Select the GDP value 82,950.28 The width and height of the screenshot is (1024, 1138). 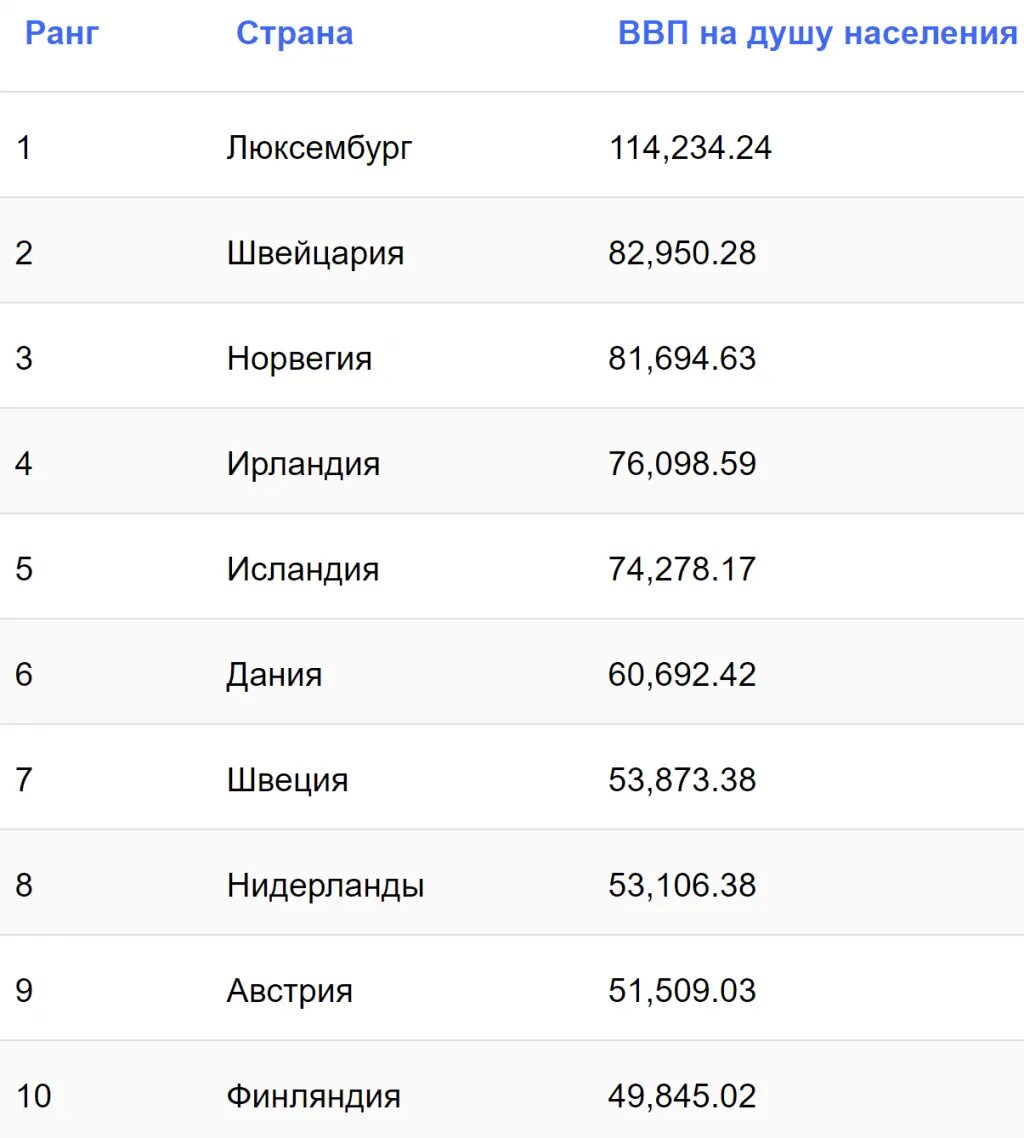682,253
